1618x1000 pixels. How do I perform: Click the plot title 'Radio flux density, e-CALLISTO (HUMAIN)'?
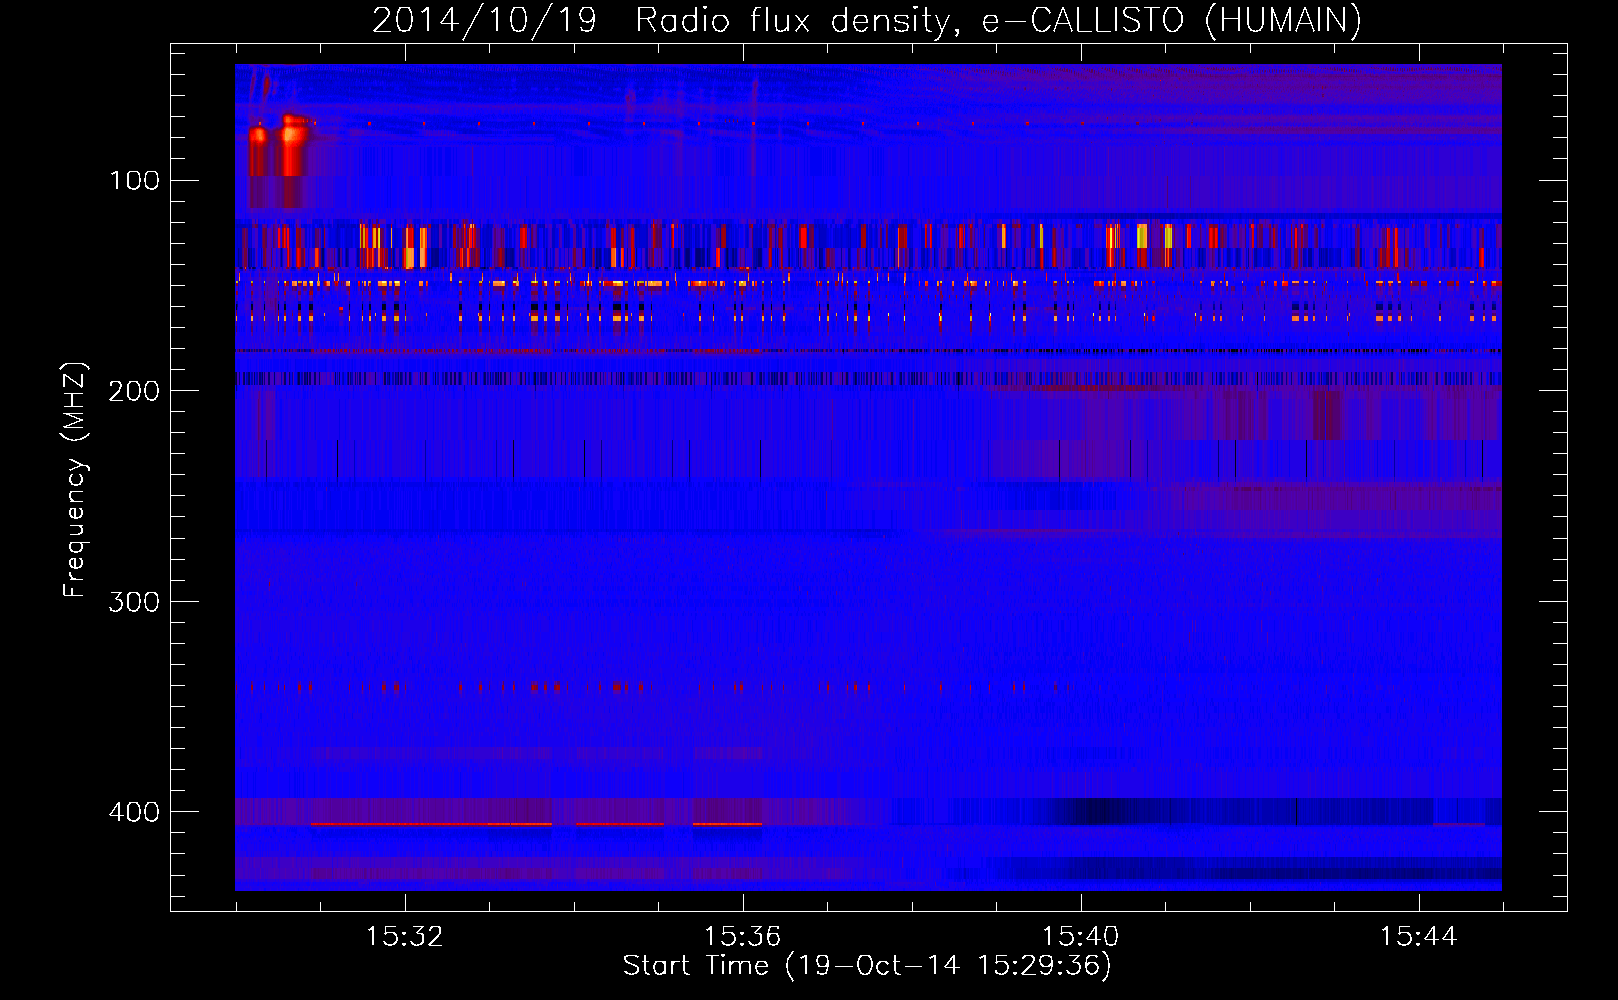tap(998, 20)
